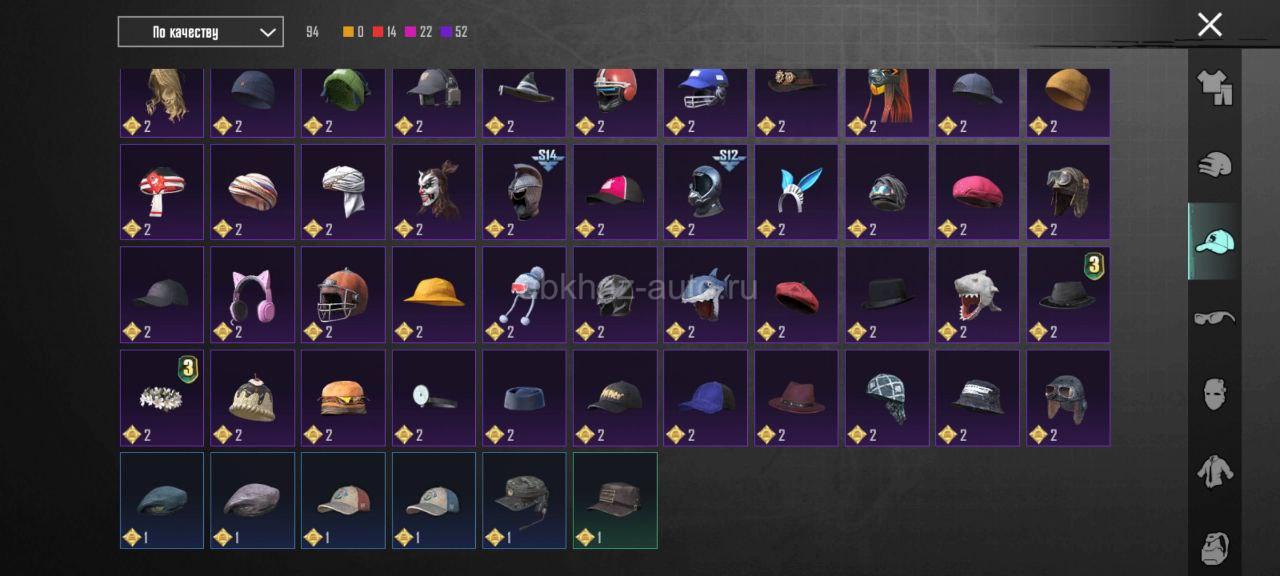Select the highlighted cap headwear tab

(1214, 241)
